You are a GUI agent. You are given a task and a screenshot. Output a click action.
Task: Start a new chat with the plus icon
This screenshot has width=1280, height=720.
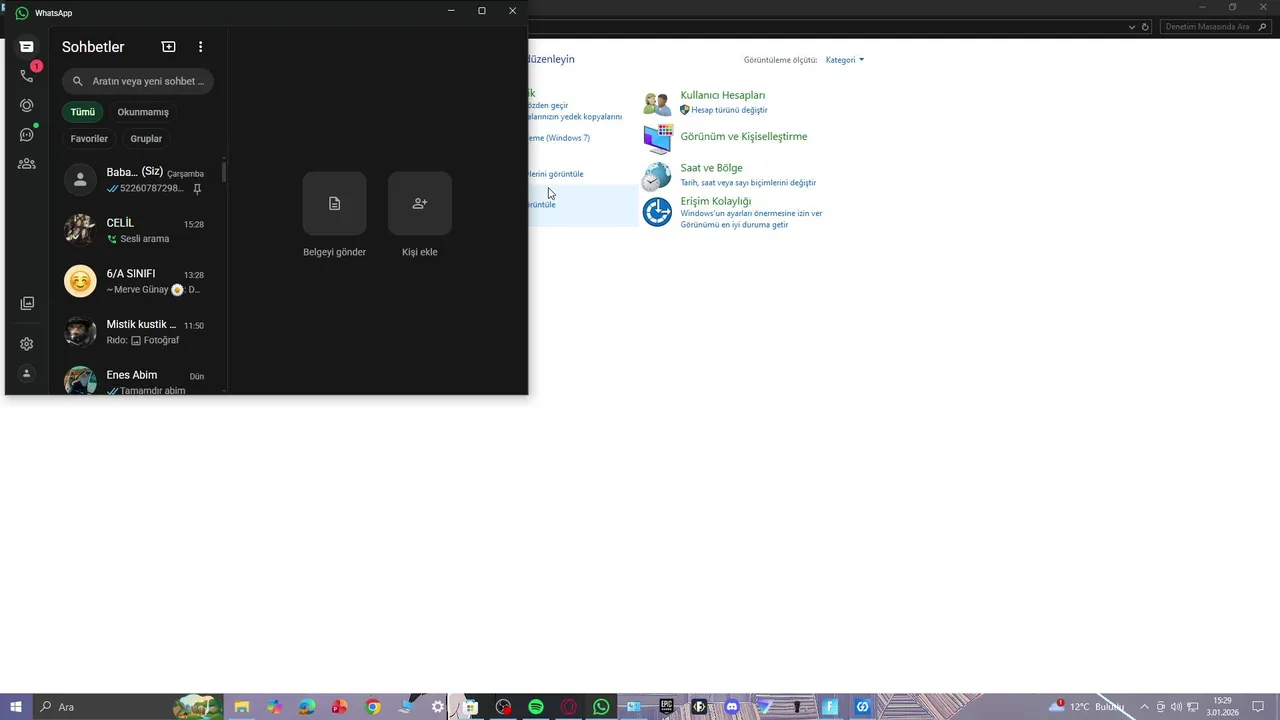pyautogui.click(x=168, y=47)
